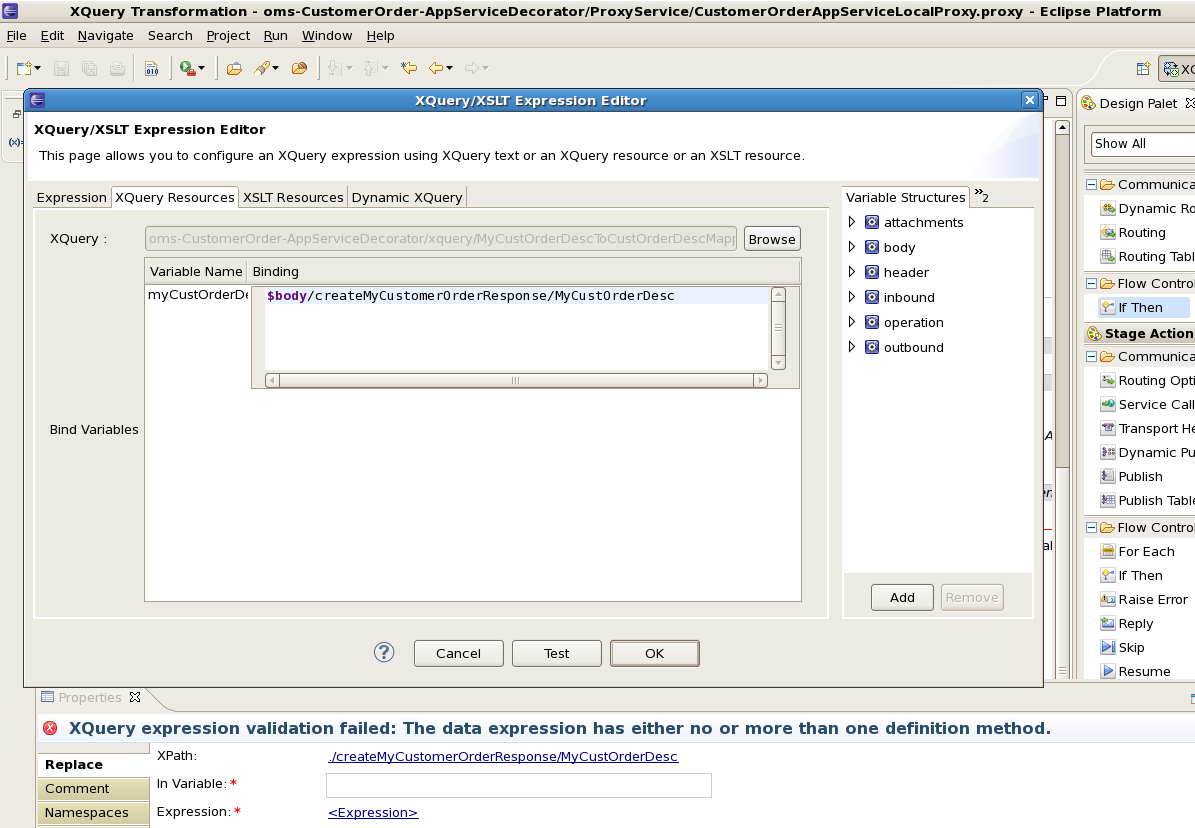Click the binding editor vertical scrollbar
The image size is (1195, 828).
pos(778,328)
